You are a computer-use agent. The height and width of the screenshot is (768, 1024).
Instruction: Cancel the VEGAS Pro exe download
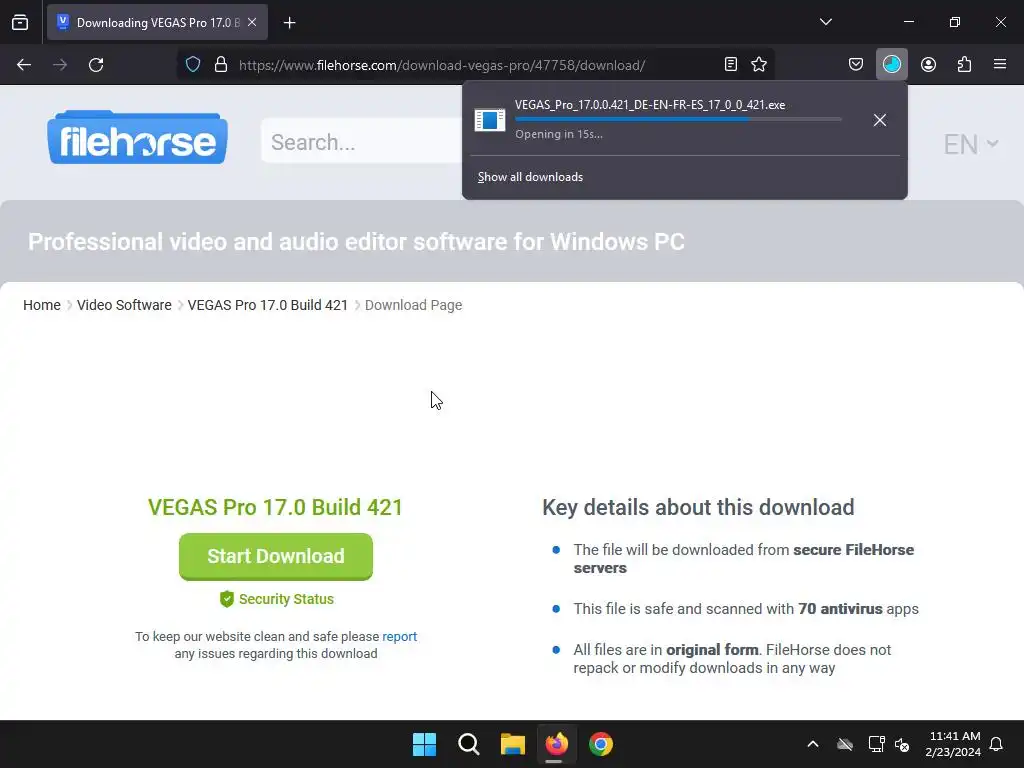pyautogui.click(x=880, y=120)
